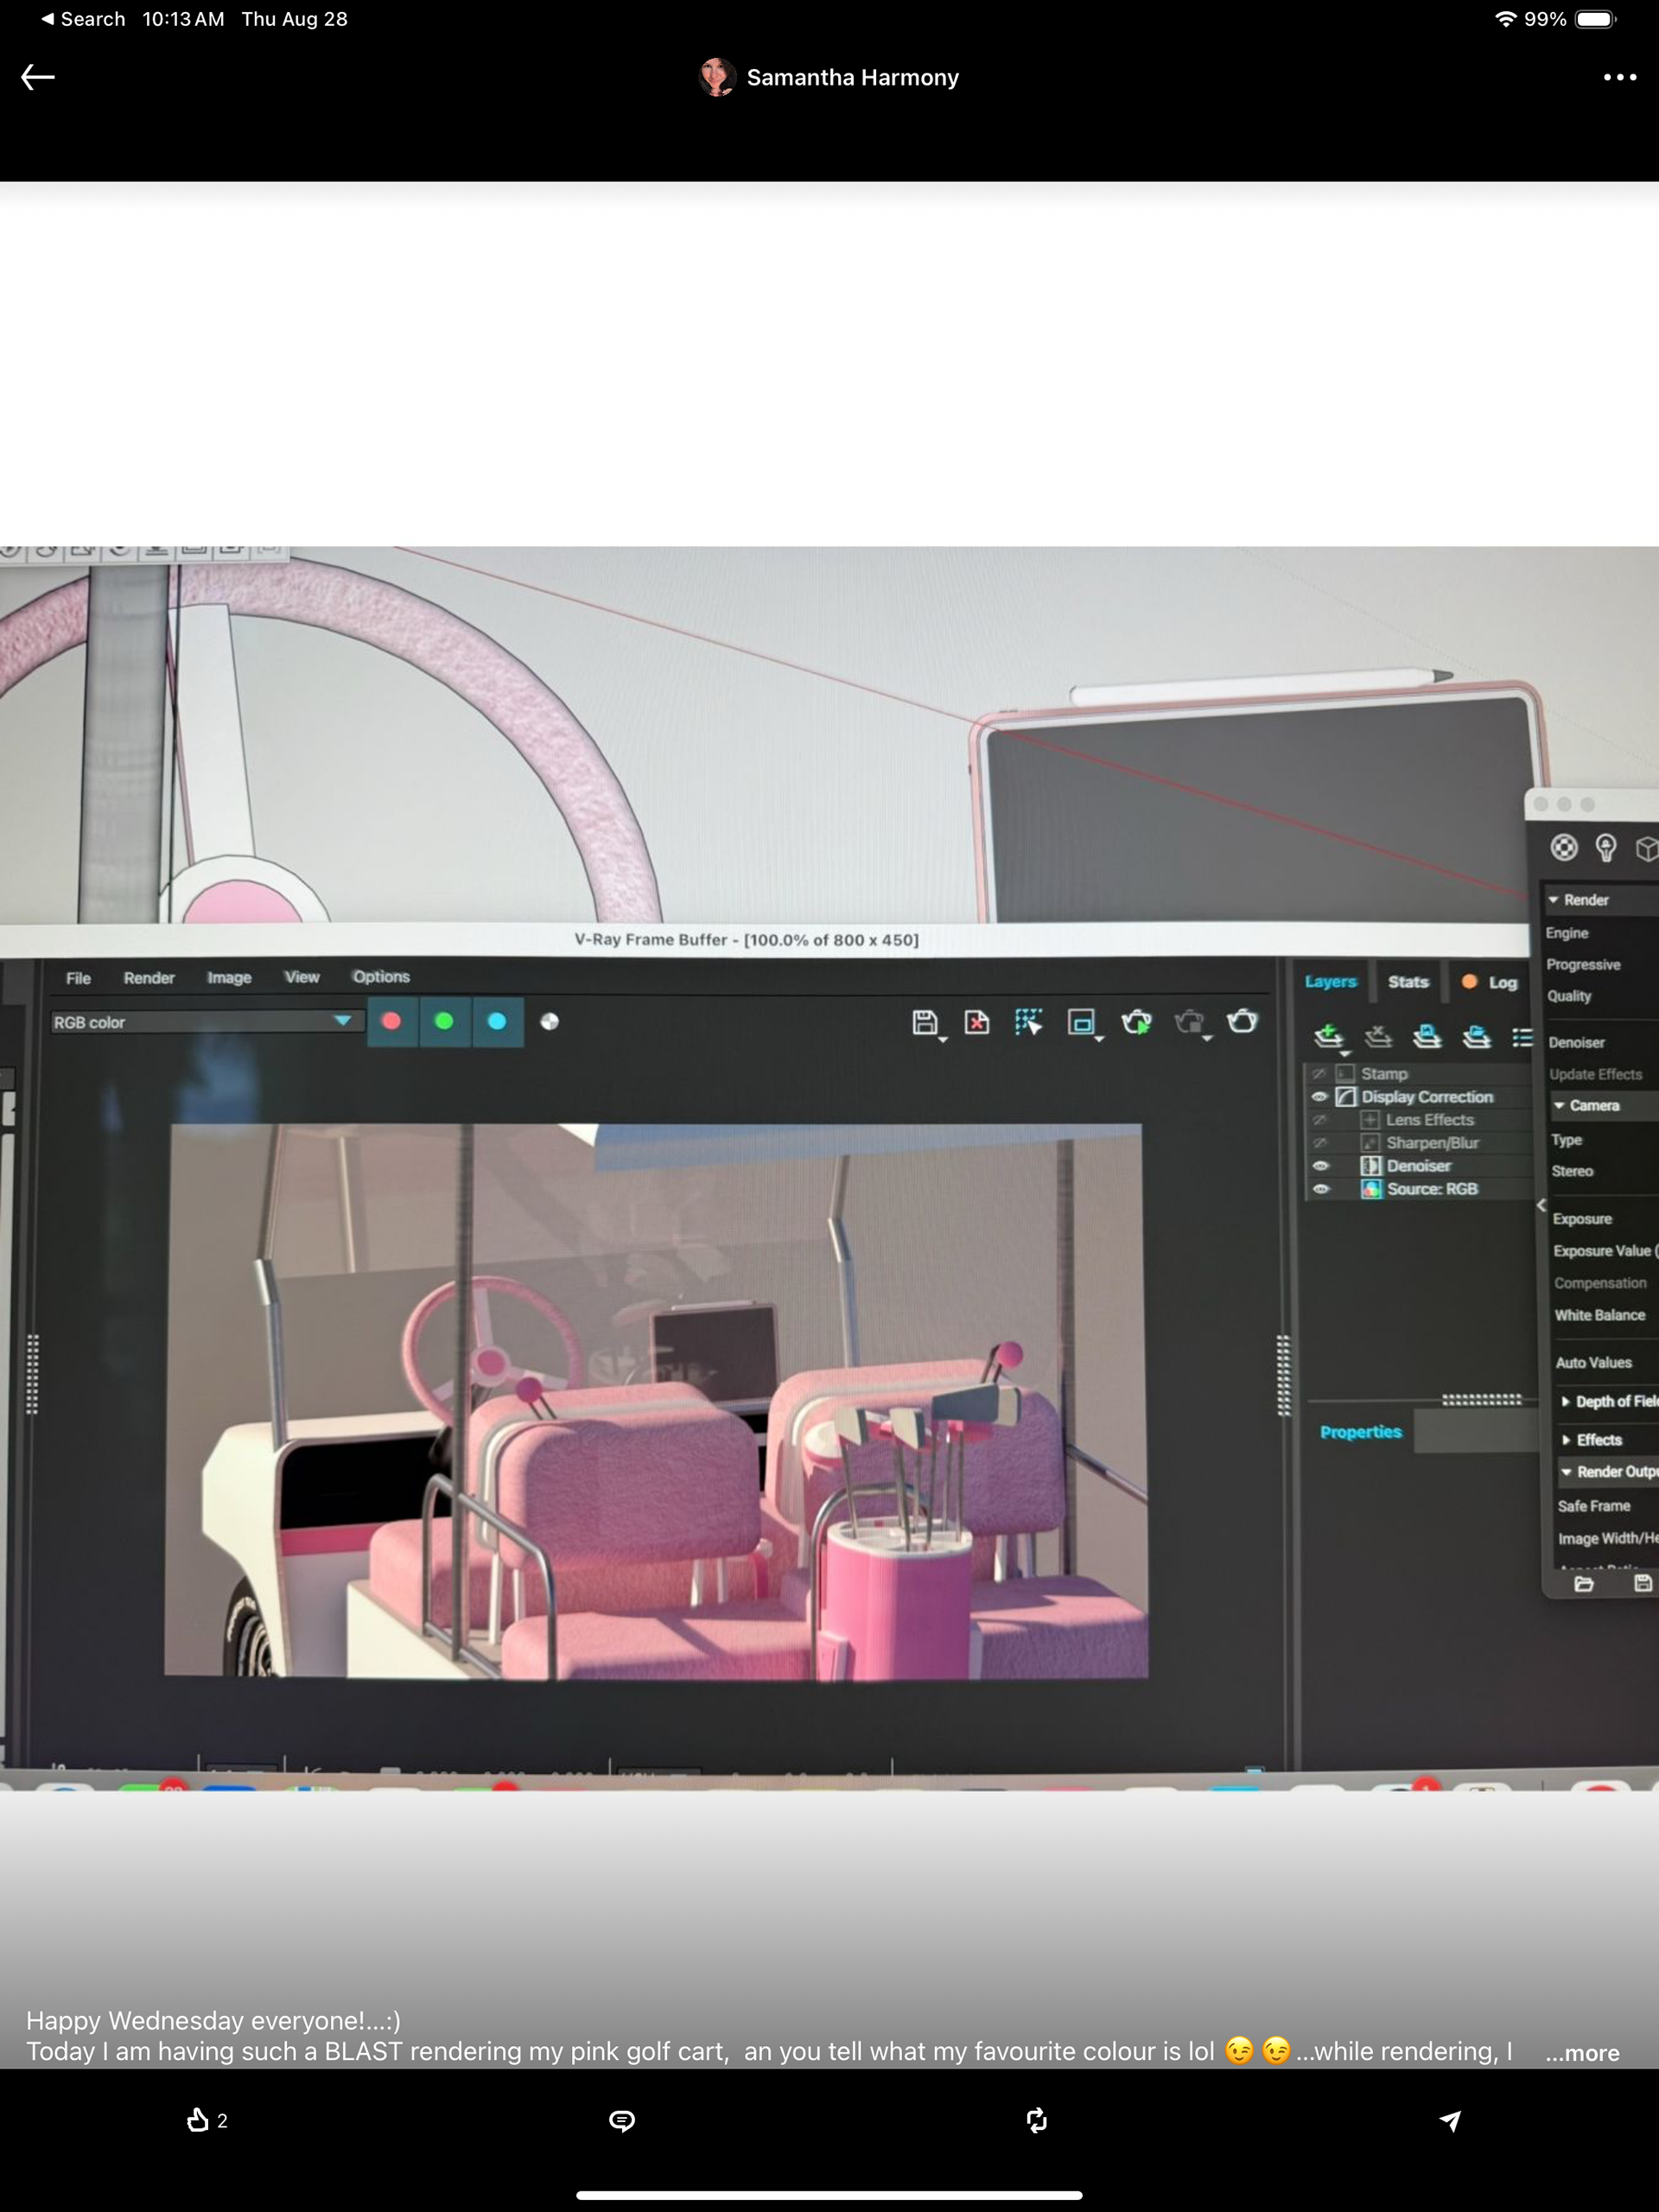Screen dimensions: 1659x2212
Task: Hide the Display Correction layer eye
Action: (1319, 1097)
